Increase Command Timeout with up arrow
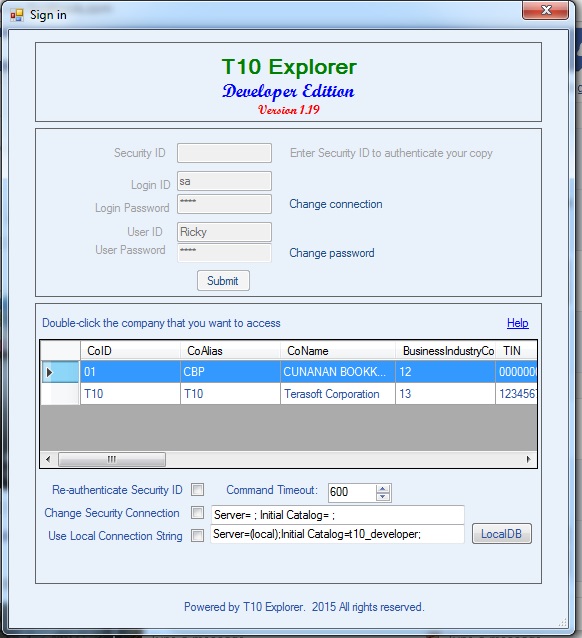 [383, 488]
